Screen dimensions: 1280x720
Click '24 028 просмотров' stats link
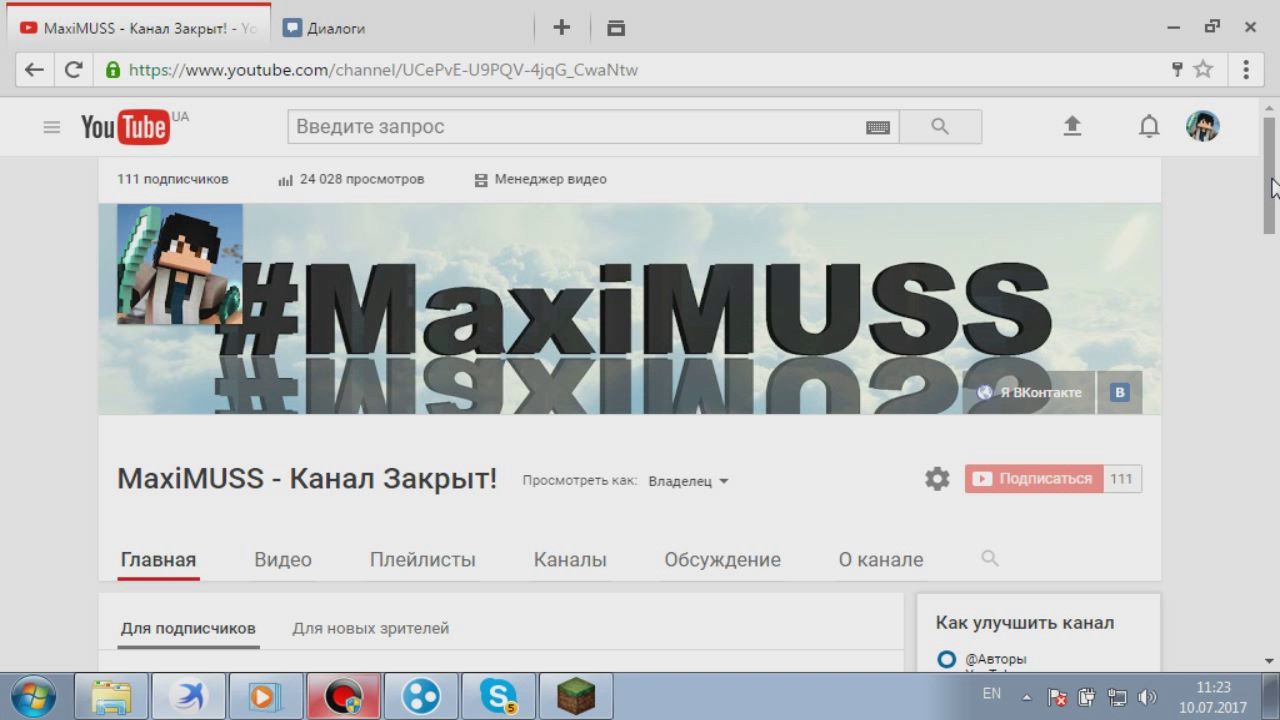[x=351, y=180]
